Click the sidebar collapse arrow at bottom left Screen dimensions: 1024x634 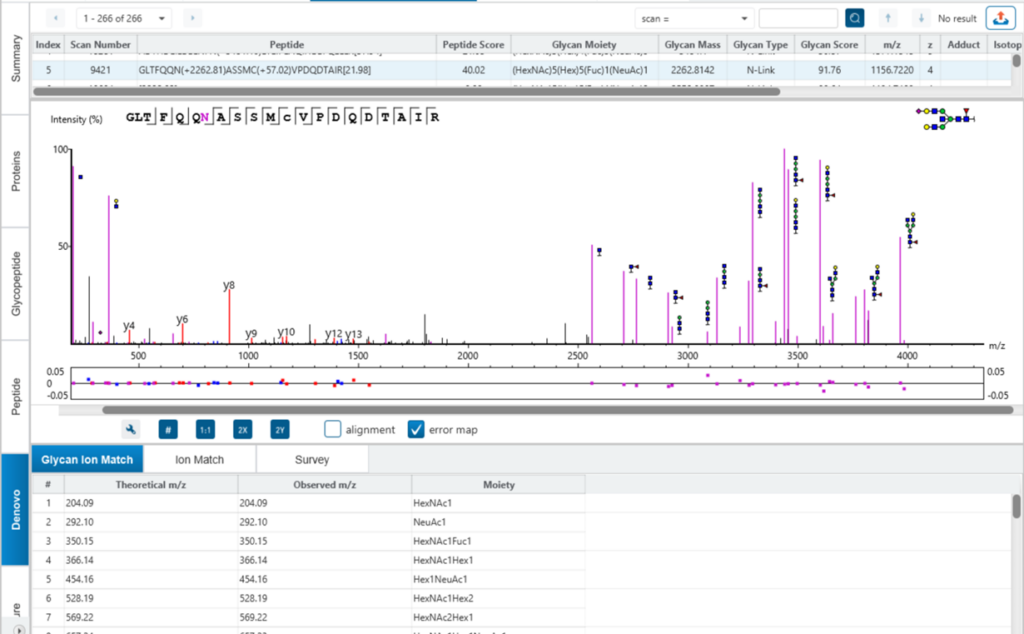(x=20, y=629)
